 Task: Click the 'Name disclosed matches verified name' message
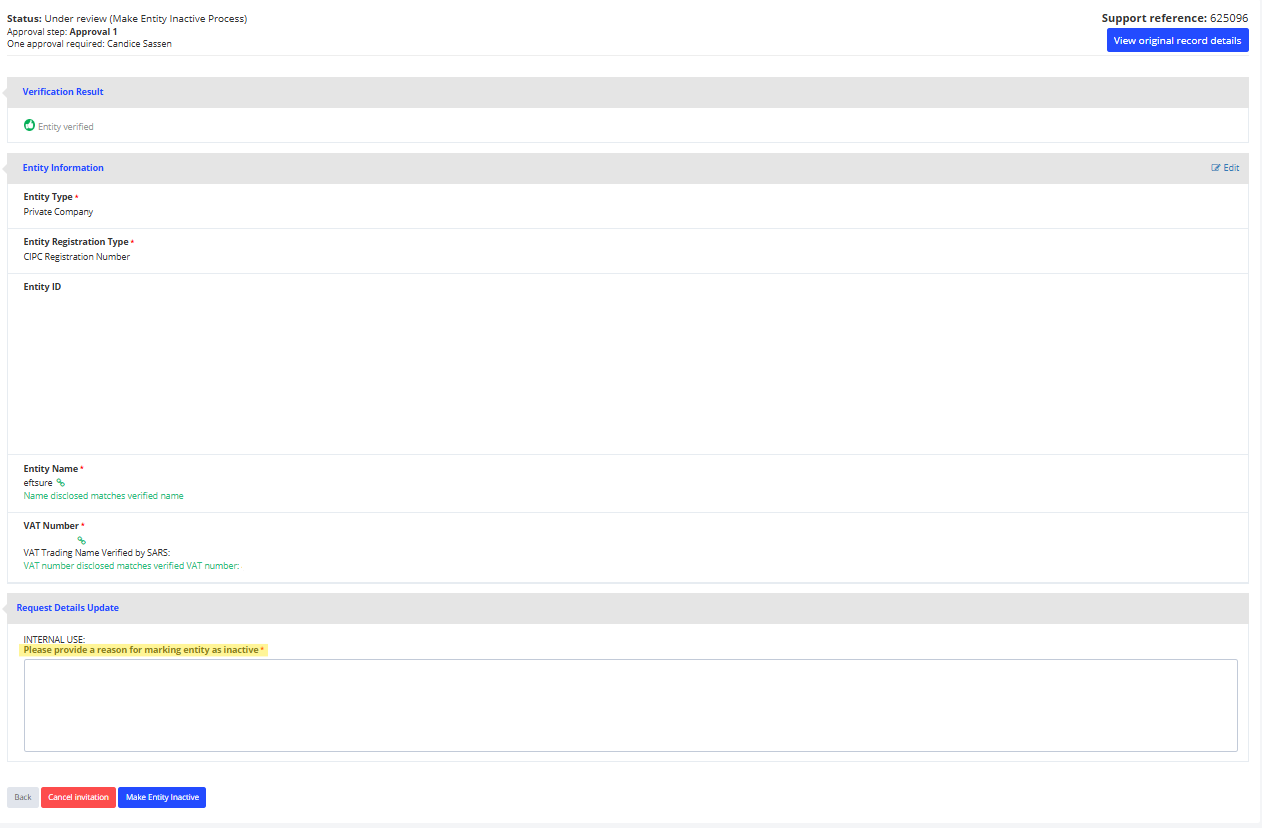point(104,496)
